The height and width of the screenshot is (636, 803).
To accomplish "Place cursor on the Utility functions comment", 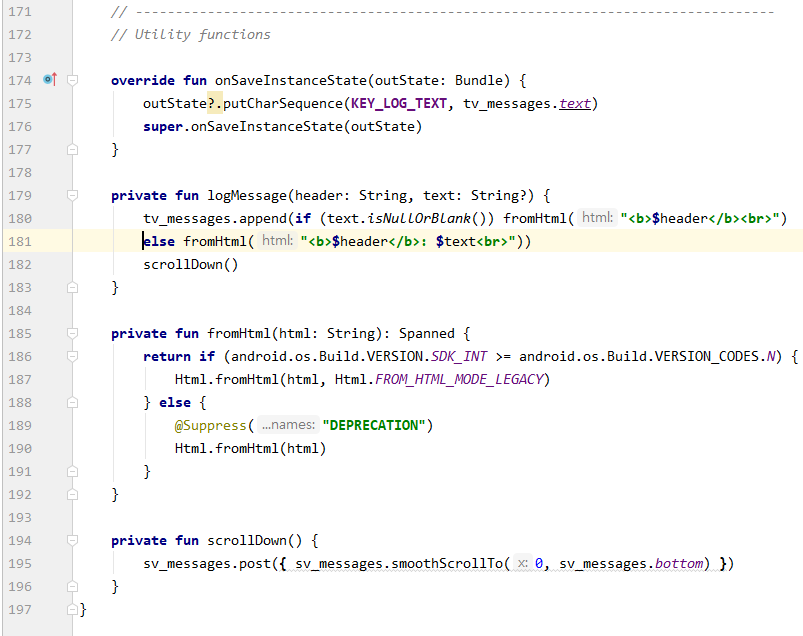I will (190, 34).
